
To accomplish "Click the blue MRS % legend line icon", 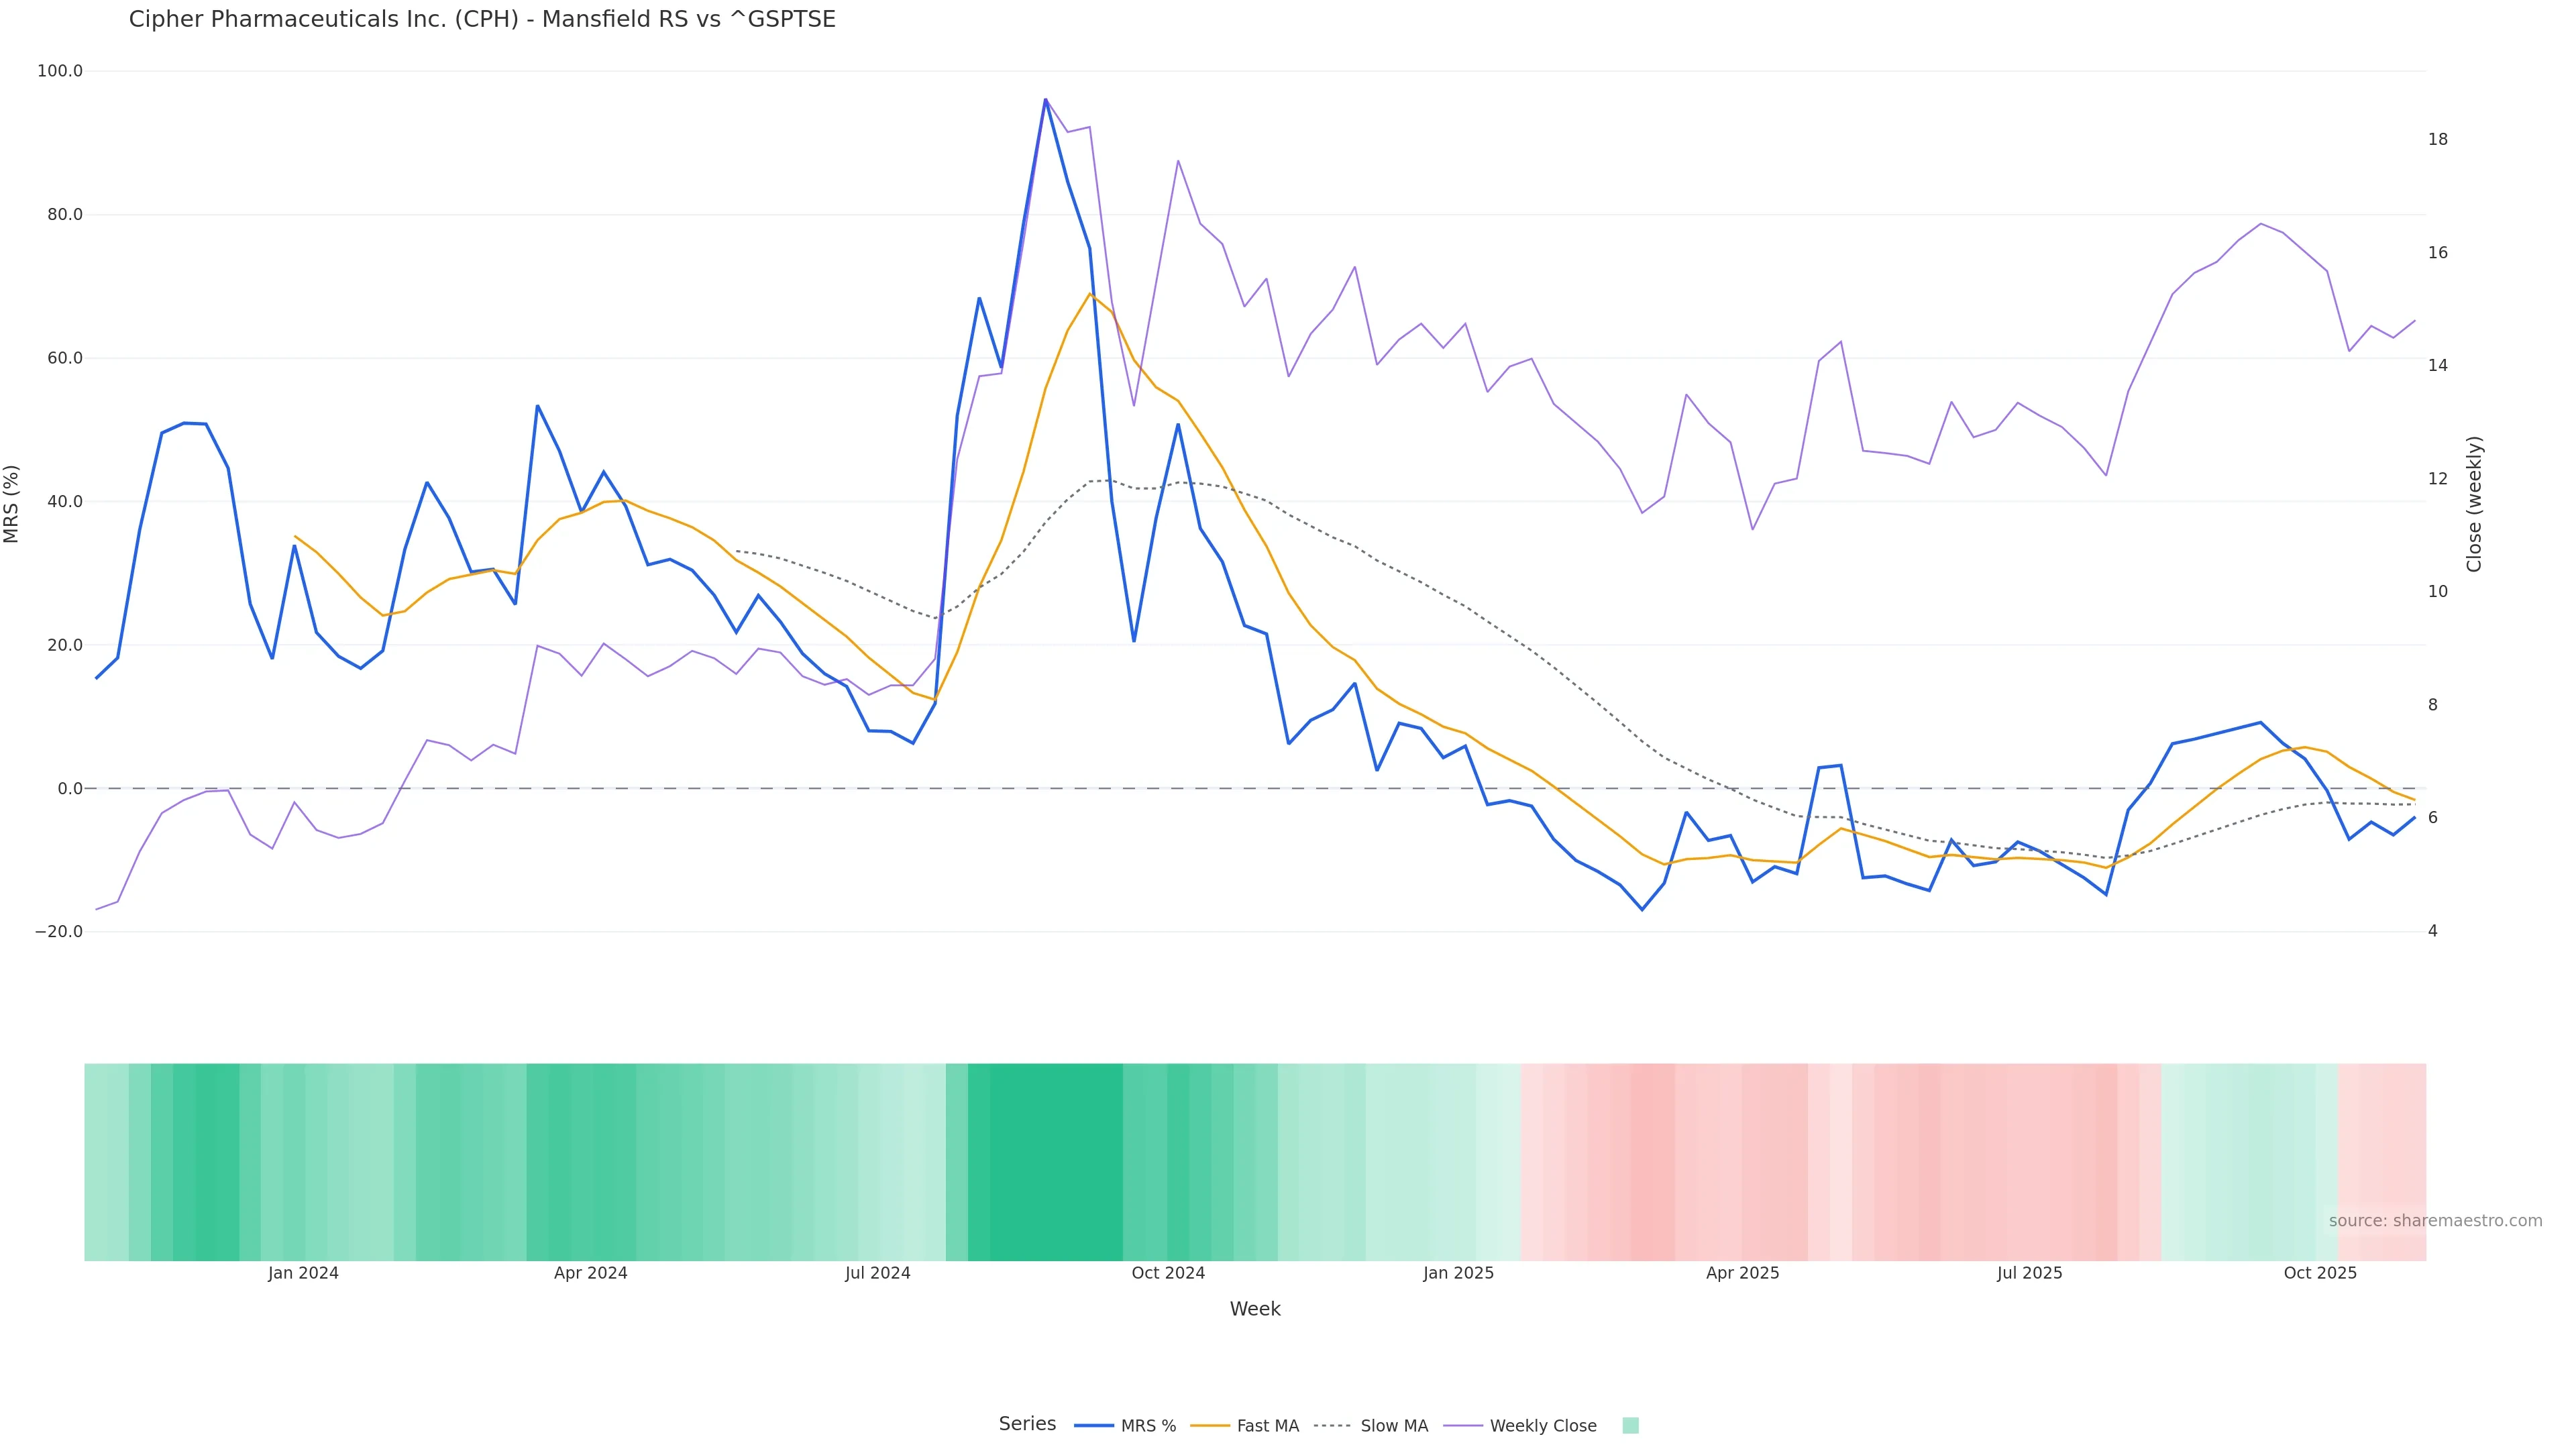I will (1094, 1426).
